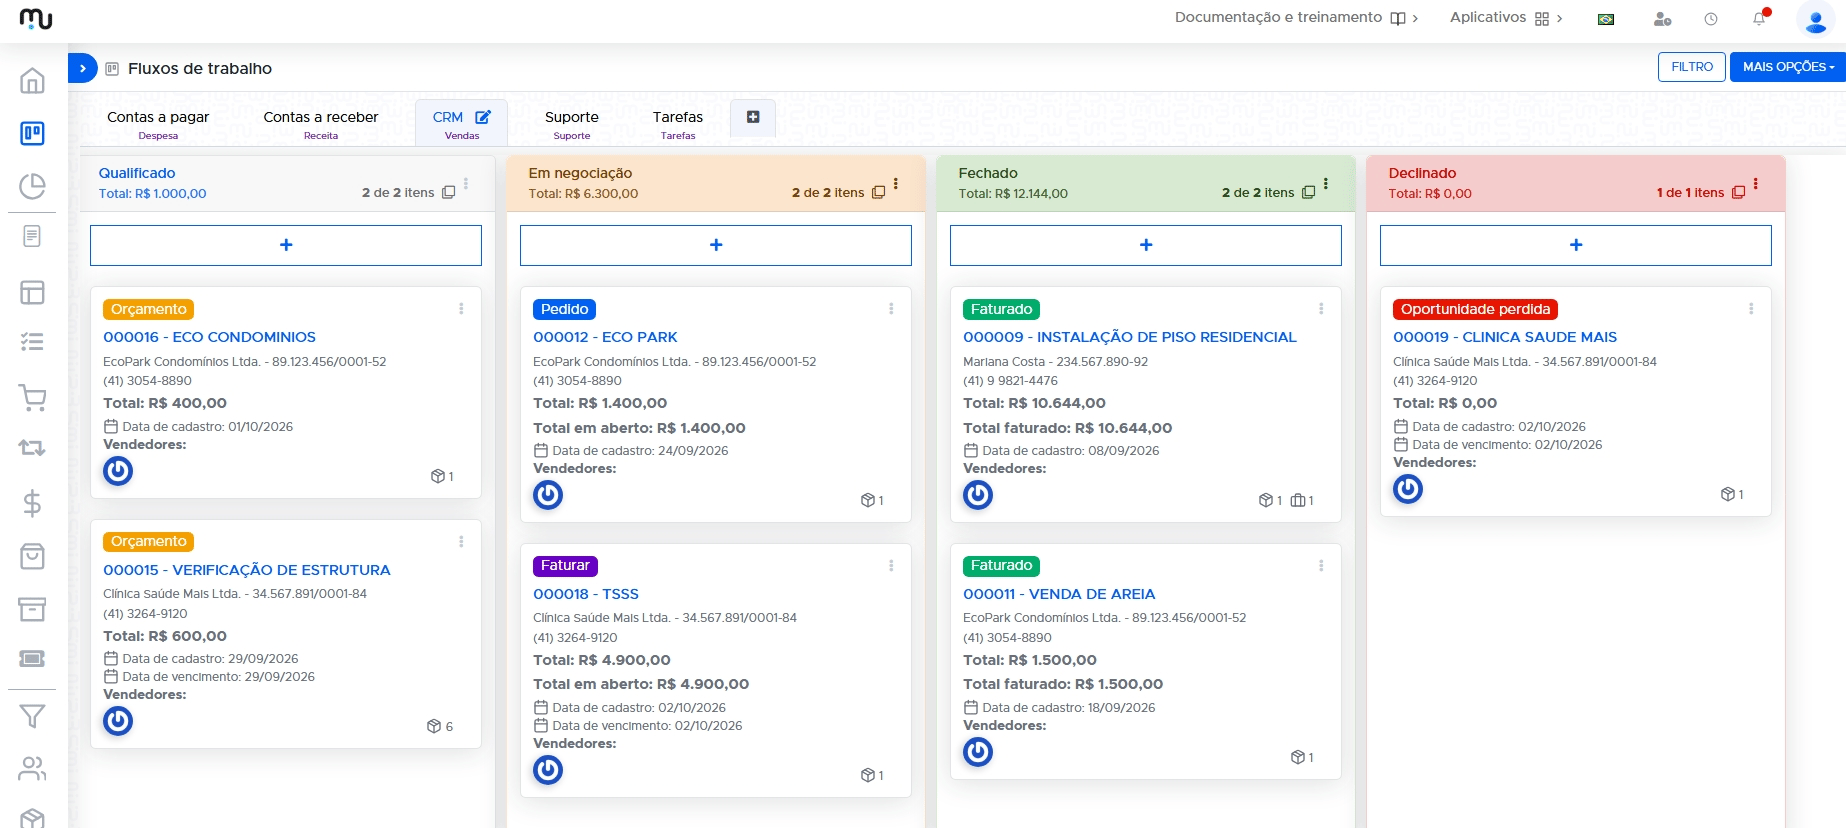
Task: Switch to the Suporte tab
Action: tap(572, 124)
